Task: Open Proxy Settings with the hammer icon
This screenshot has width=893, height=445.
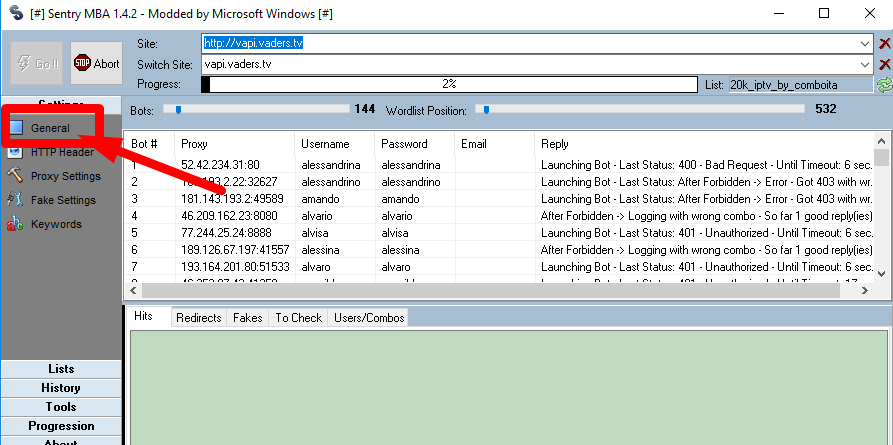Action: [54, 176]
